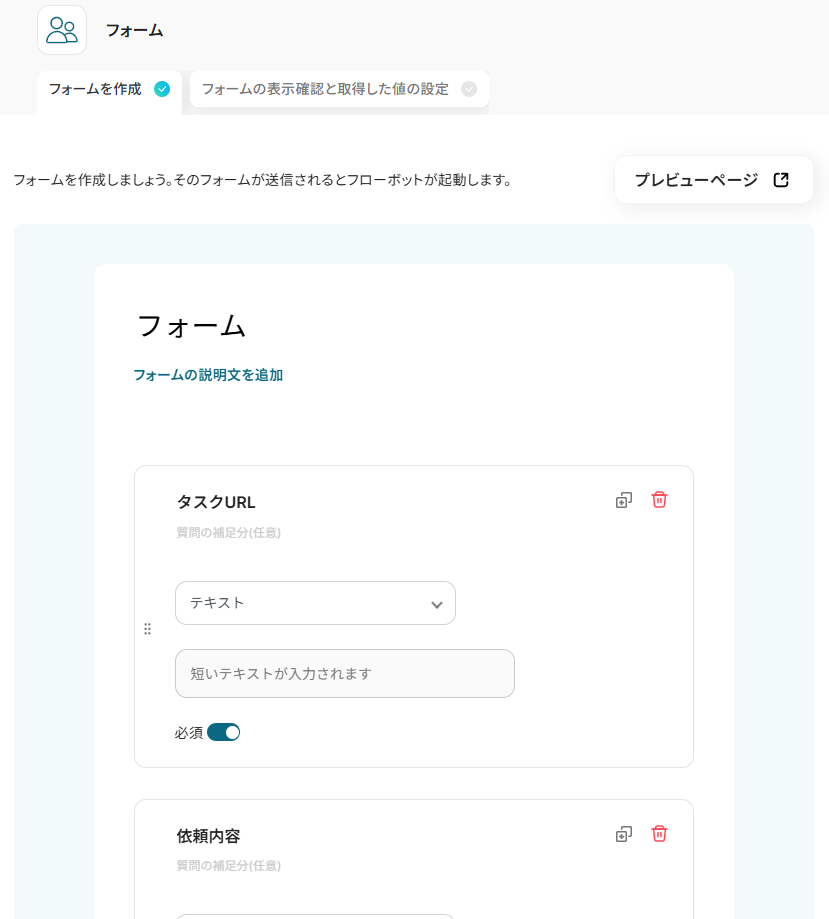Edit the 依頼内容 question title
The width and height of the screenshot is (829, 919).
(x=208, y=836)
